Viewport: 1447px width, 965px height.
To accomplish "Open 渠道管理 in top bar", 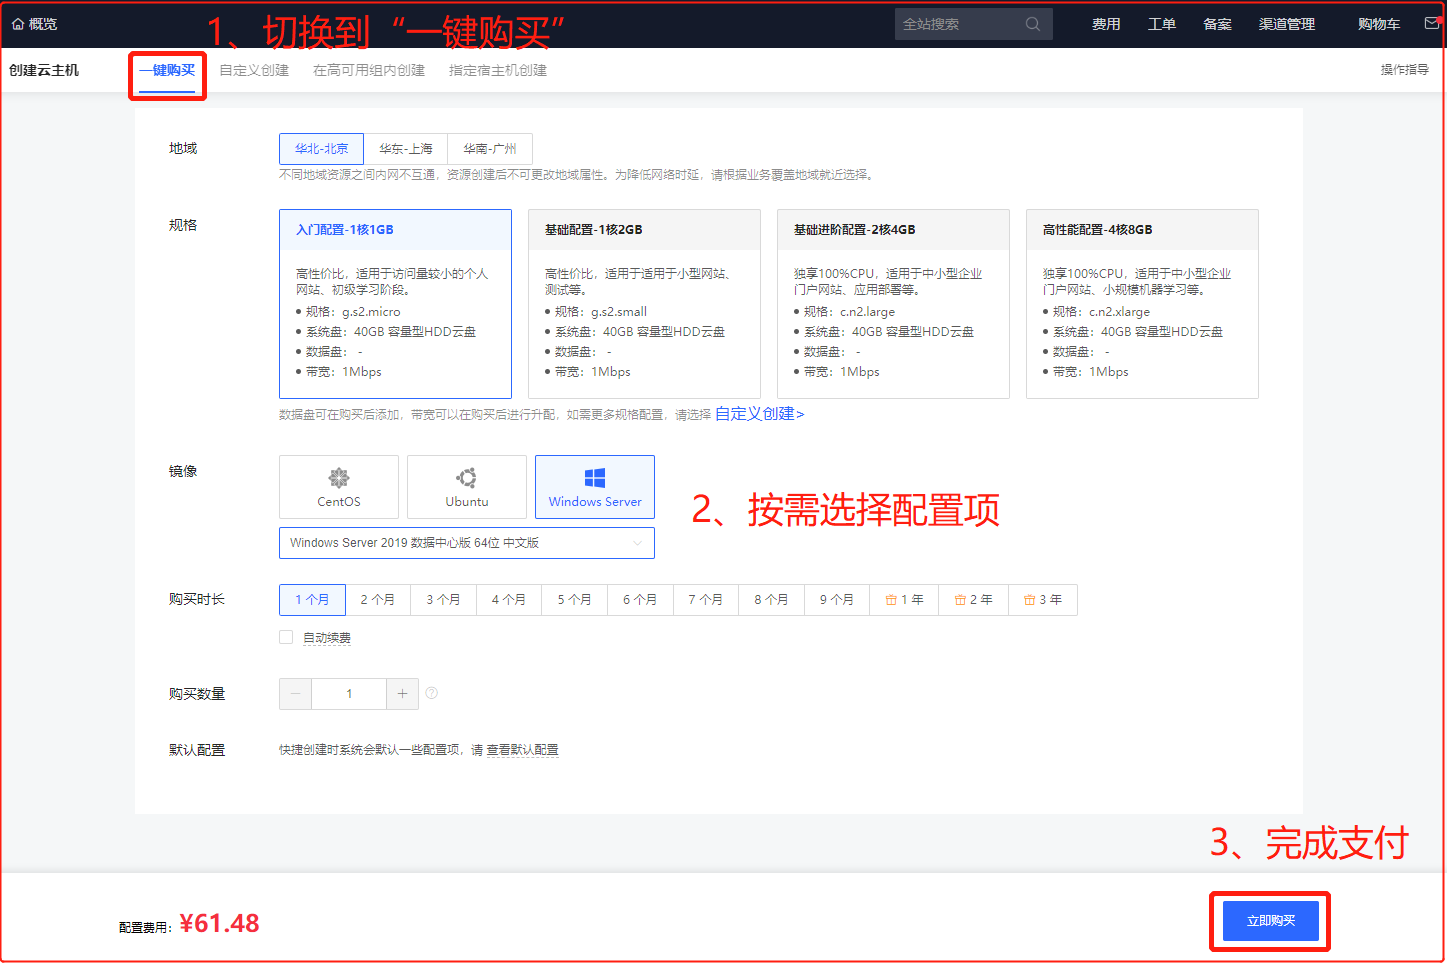I will pyautogui.click(x=1287, y=24).
